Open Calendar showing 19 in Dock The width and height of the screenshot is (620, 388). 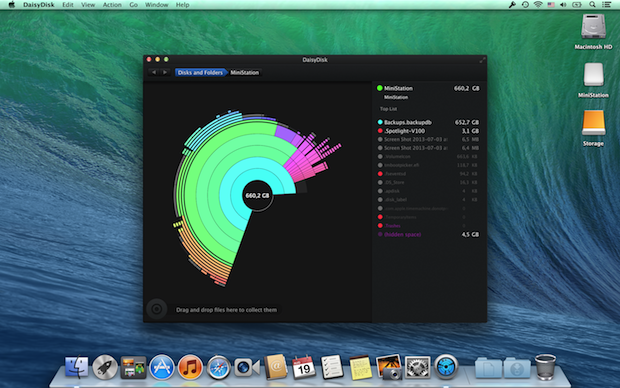point(304,367)
